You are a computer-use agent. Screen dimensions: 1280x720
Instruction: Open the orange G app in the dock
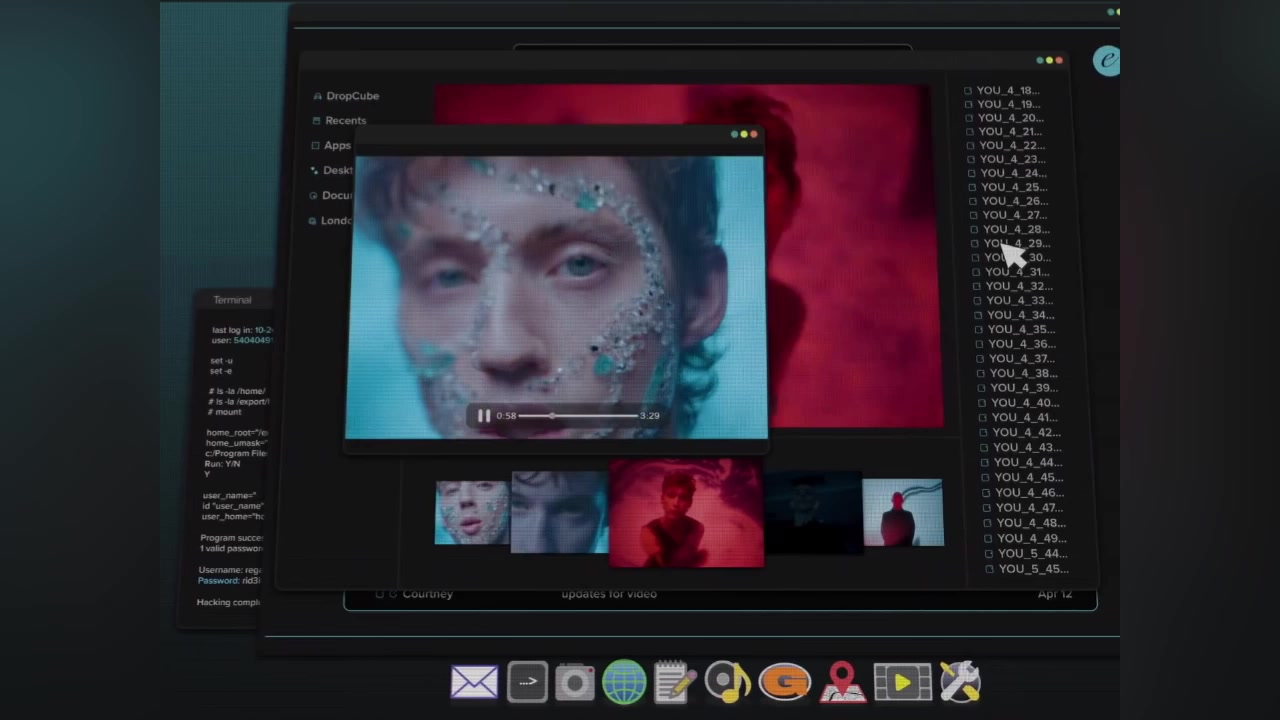(784, 683)
